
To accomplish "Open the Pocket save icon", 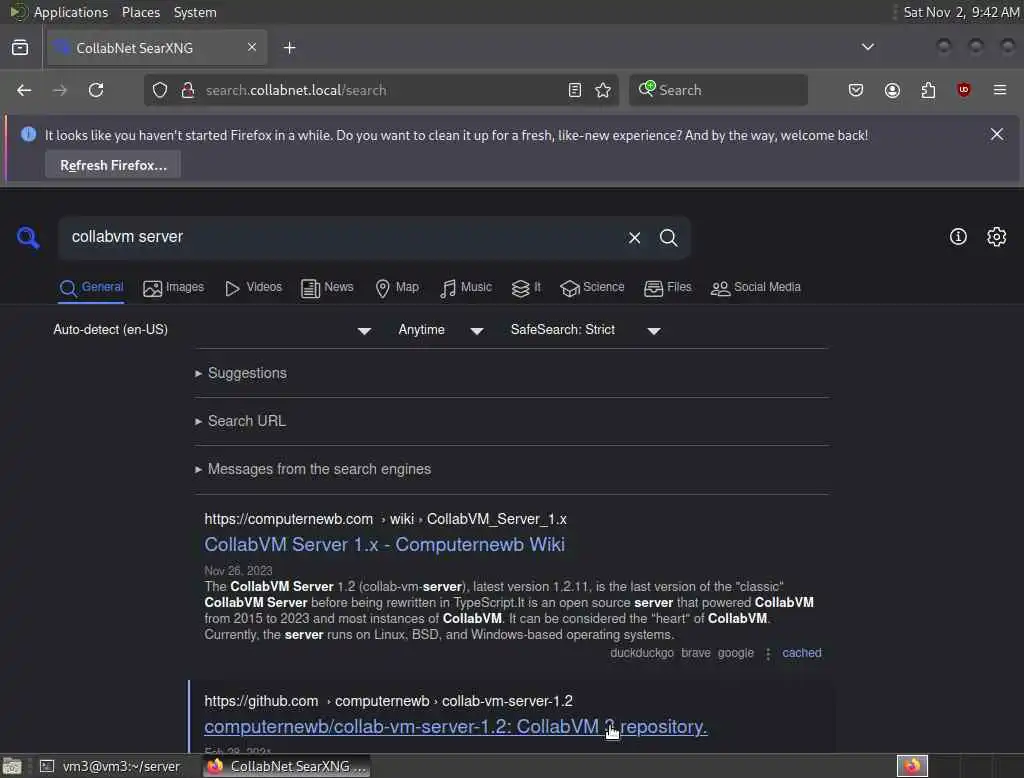I will (x=856, y=90).
